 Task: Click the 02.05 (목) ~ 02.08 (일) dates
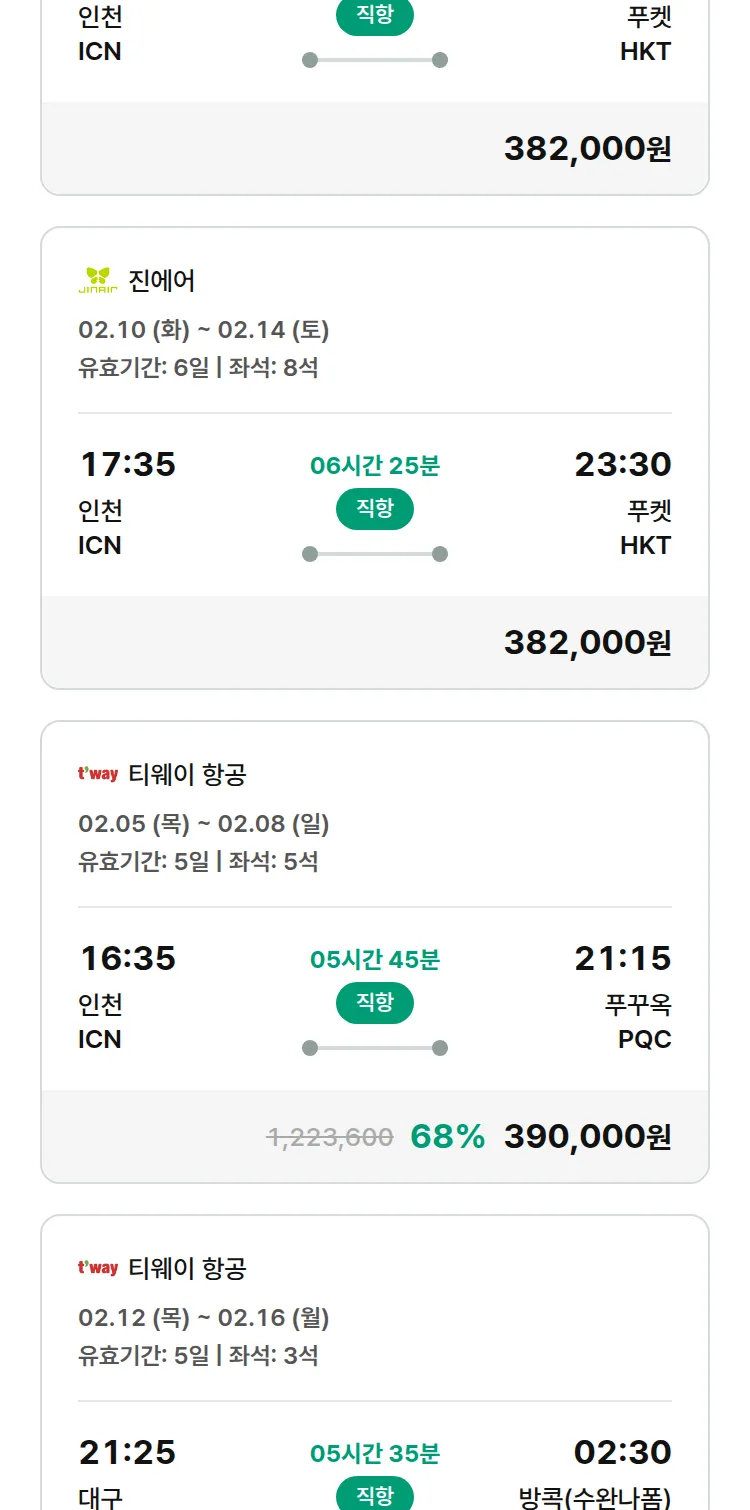tap(204, 824)
